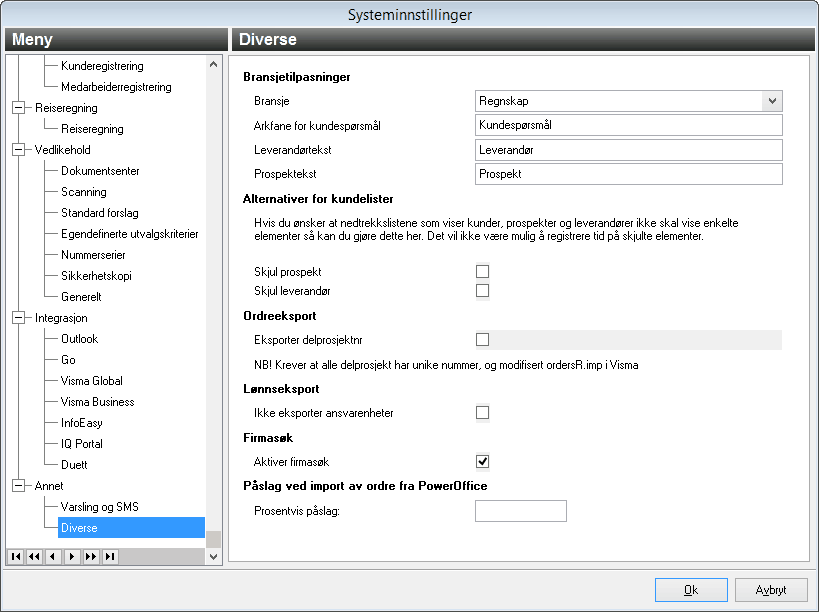Open Nummerserier settings
The height and width of the screenshot is (612, 819).
pos(93,255)
